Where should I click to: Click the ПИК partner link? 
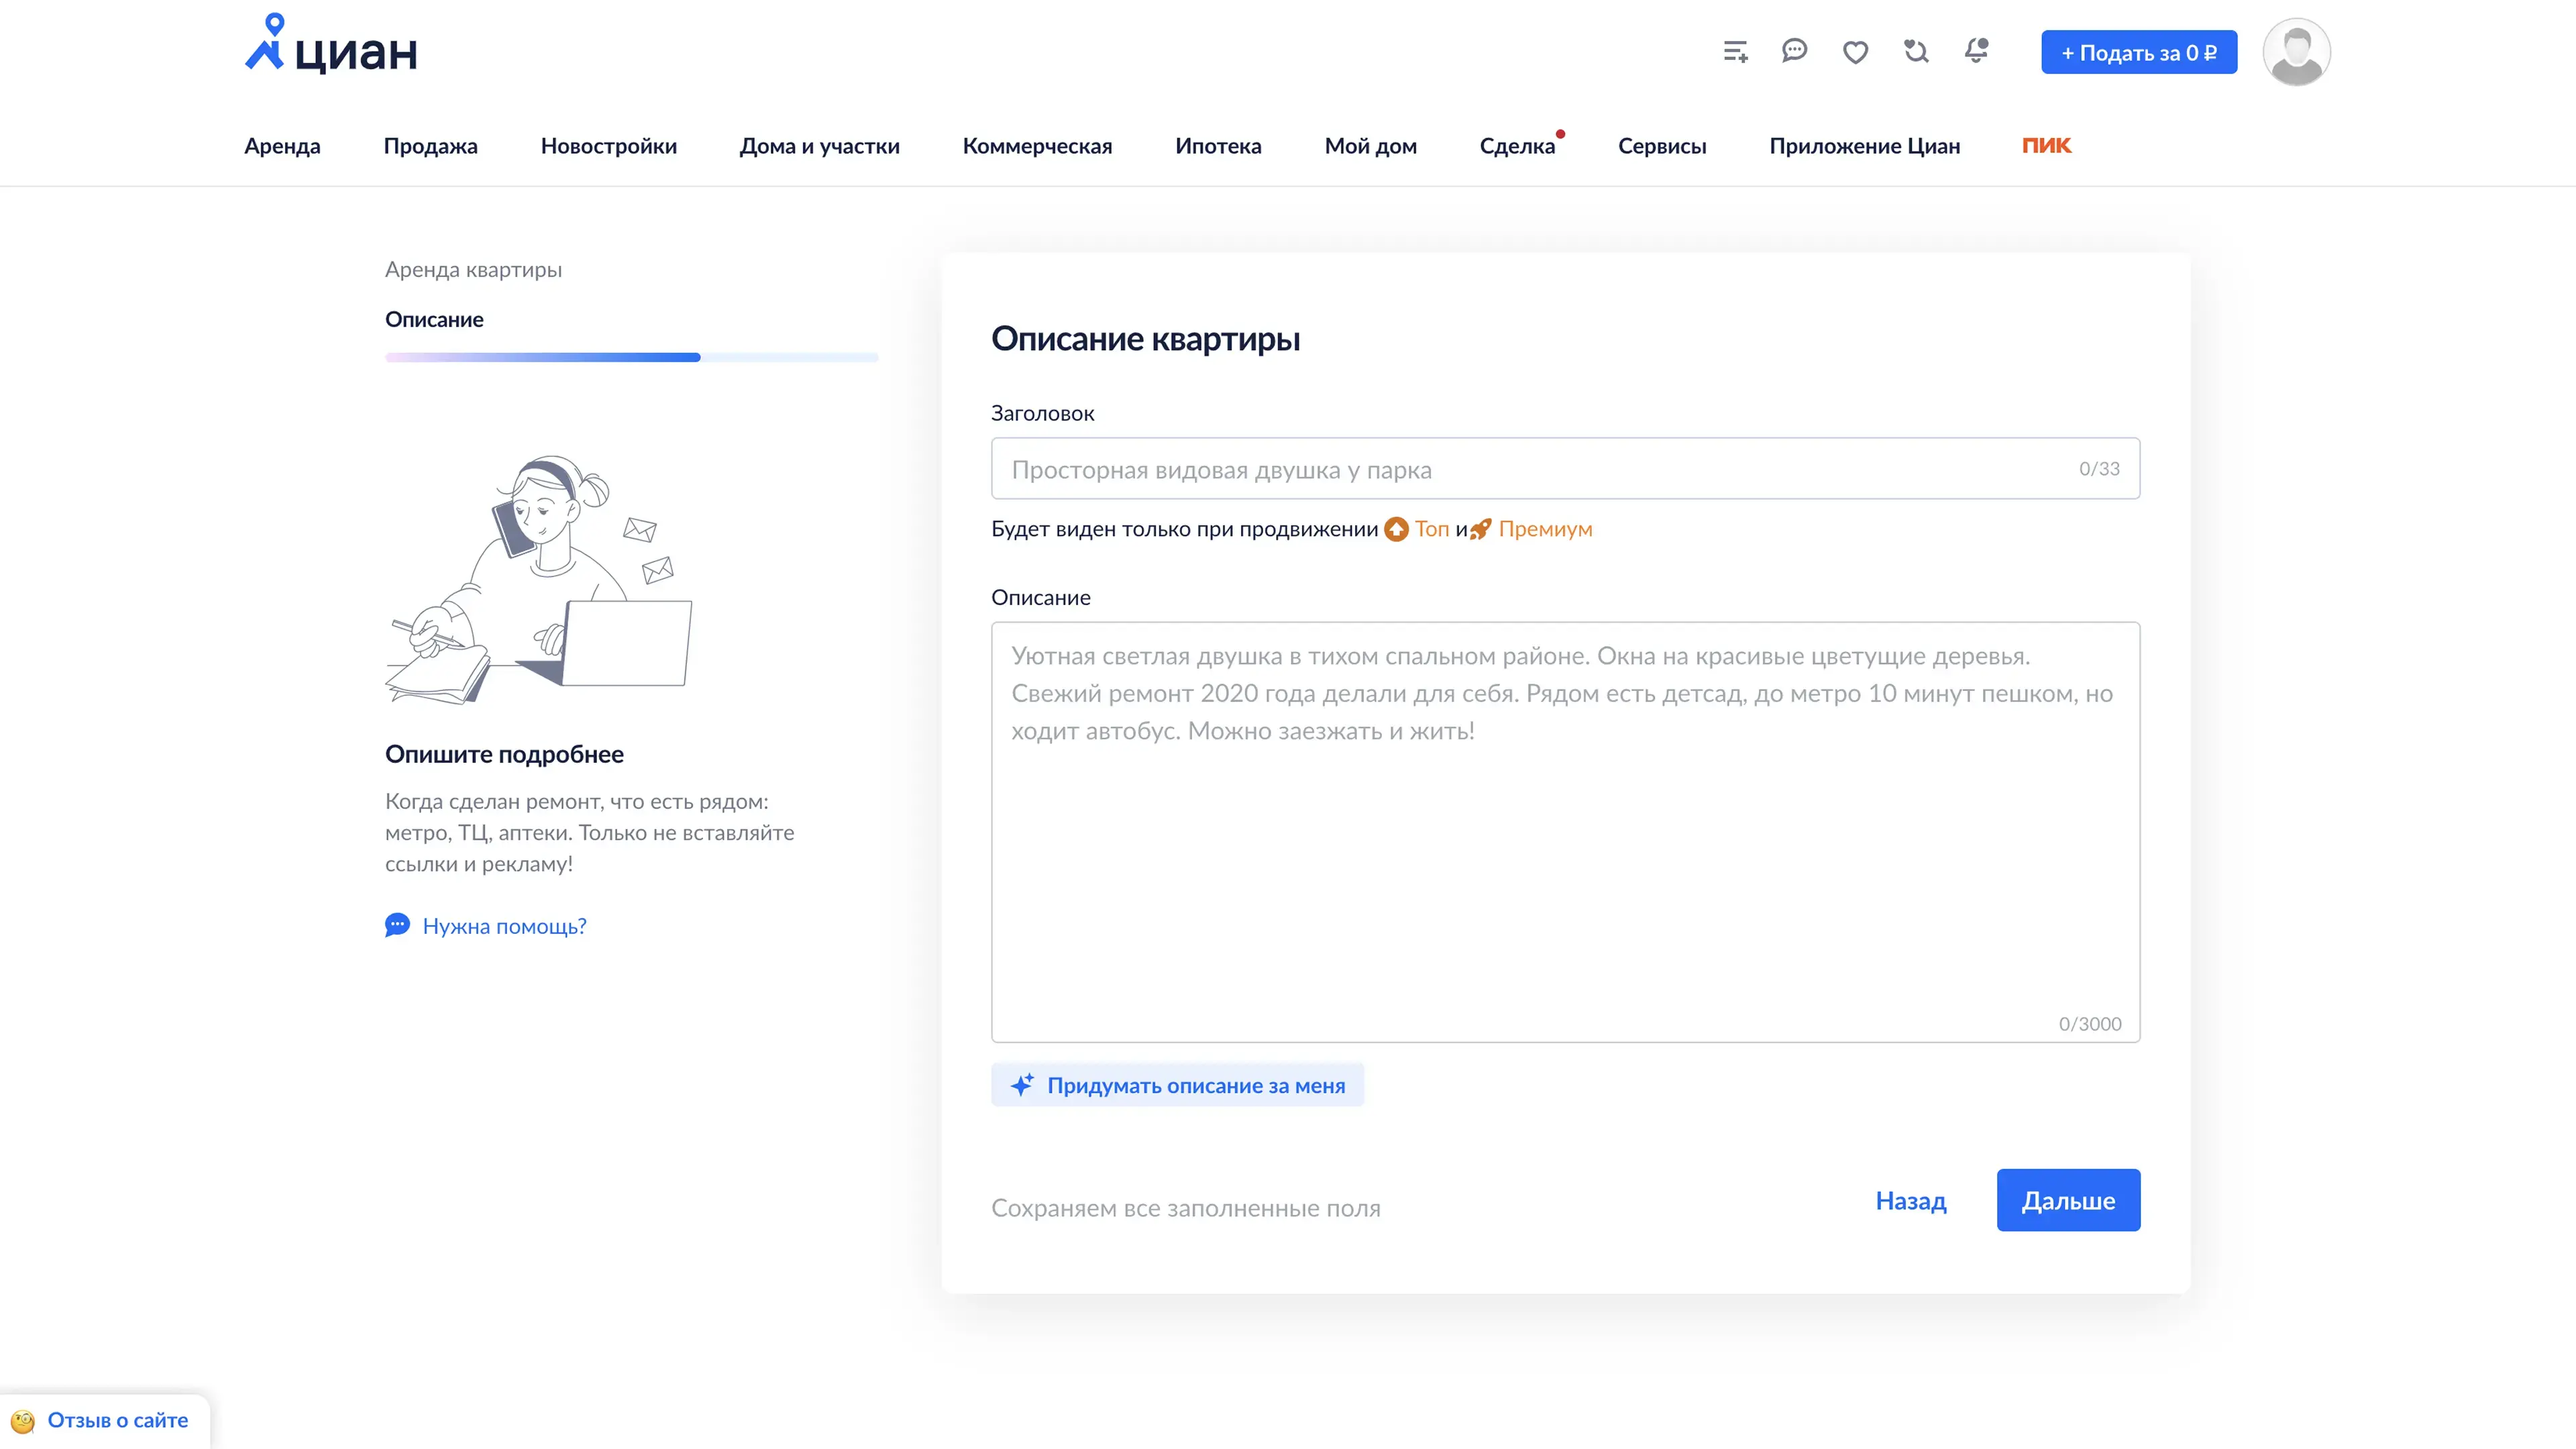point(2046,145)
